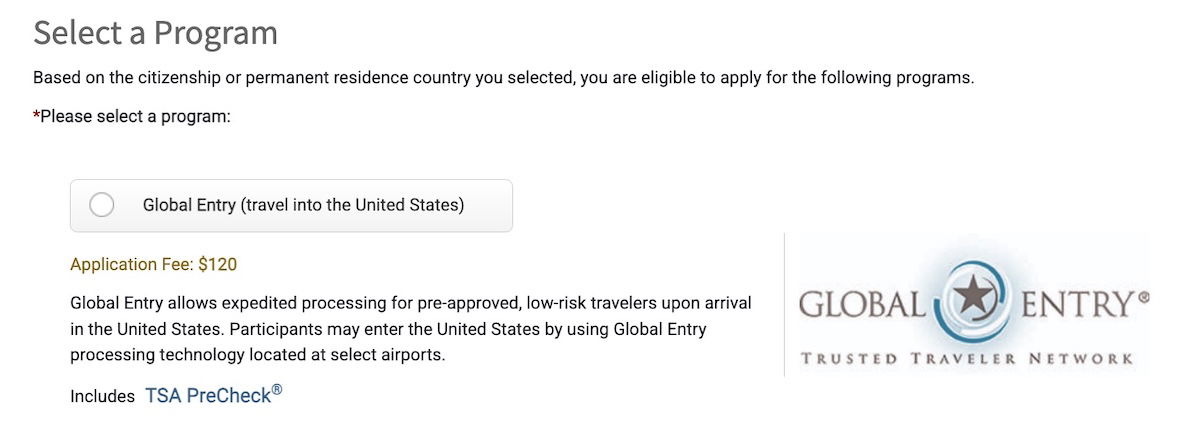Click the Select a Program heading
Image resolution: width=1200 pixels, height=430 pixels.
pyautogui.click(x=155, y=33)
